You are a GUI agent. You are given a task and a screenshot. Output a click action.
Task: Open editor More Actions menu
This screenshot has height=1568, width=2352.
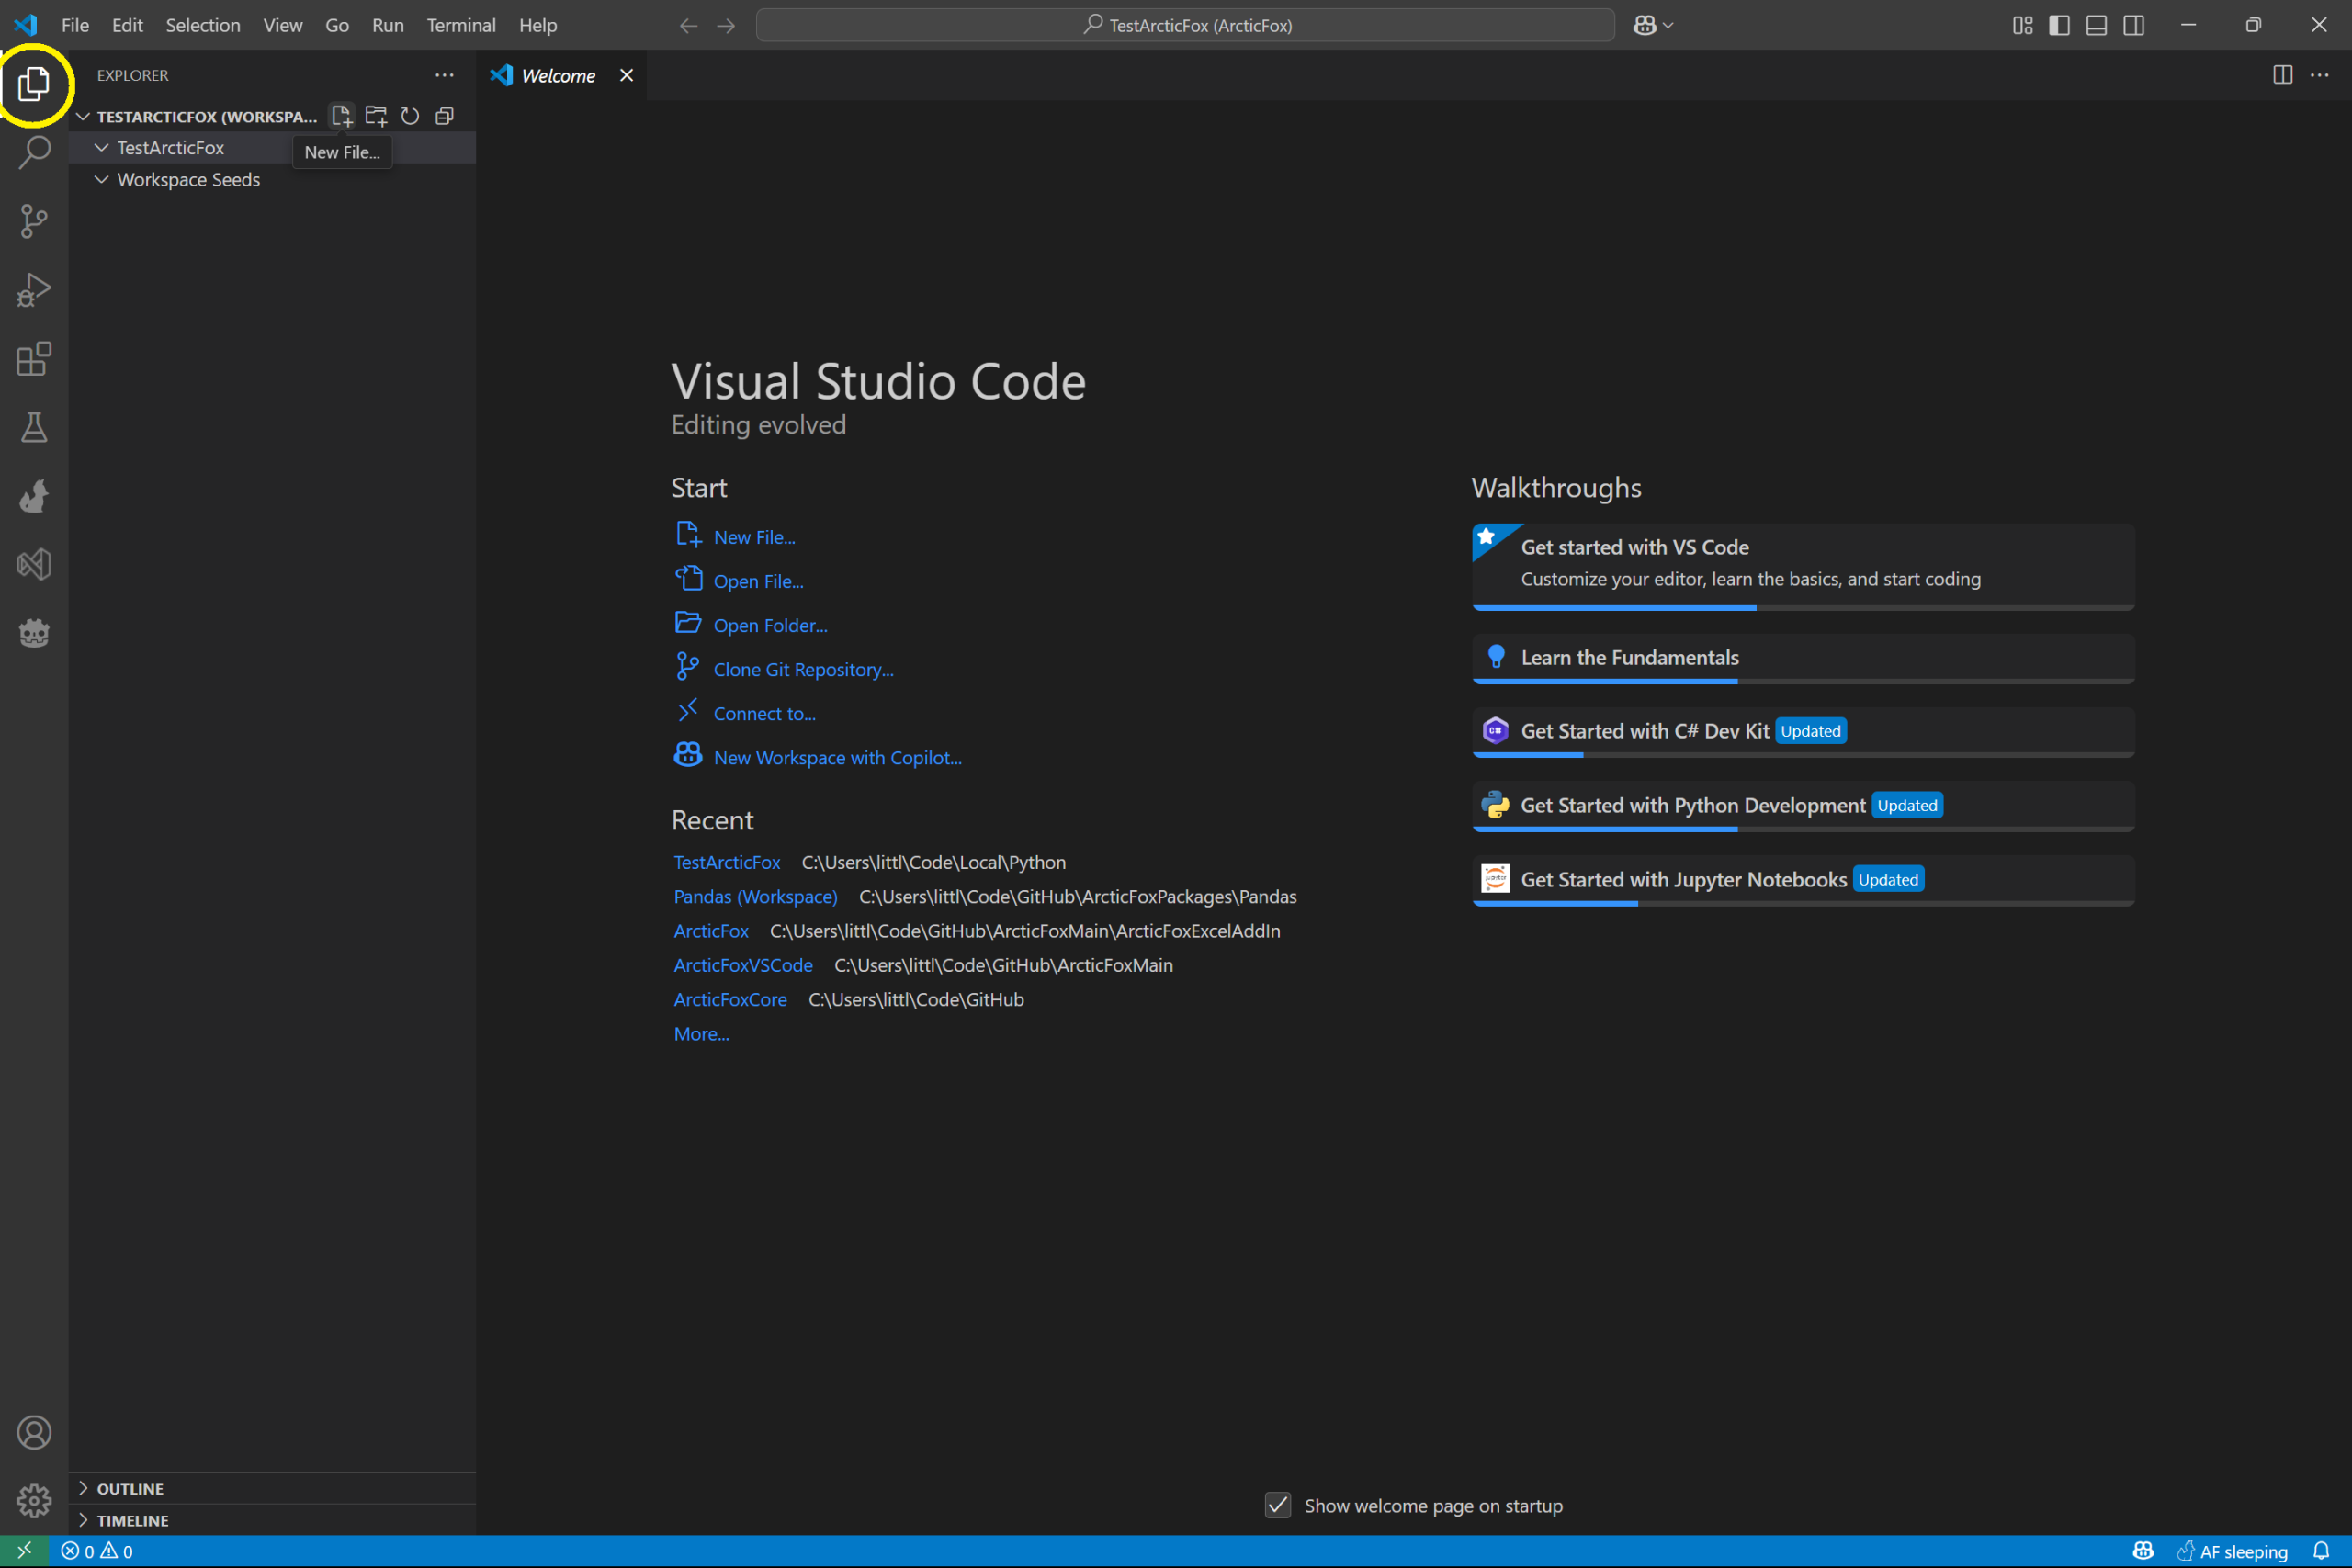(2320, 75)
